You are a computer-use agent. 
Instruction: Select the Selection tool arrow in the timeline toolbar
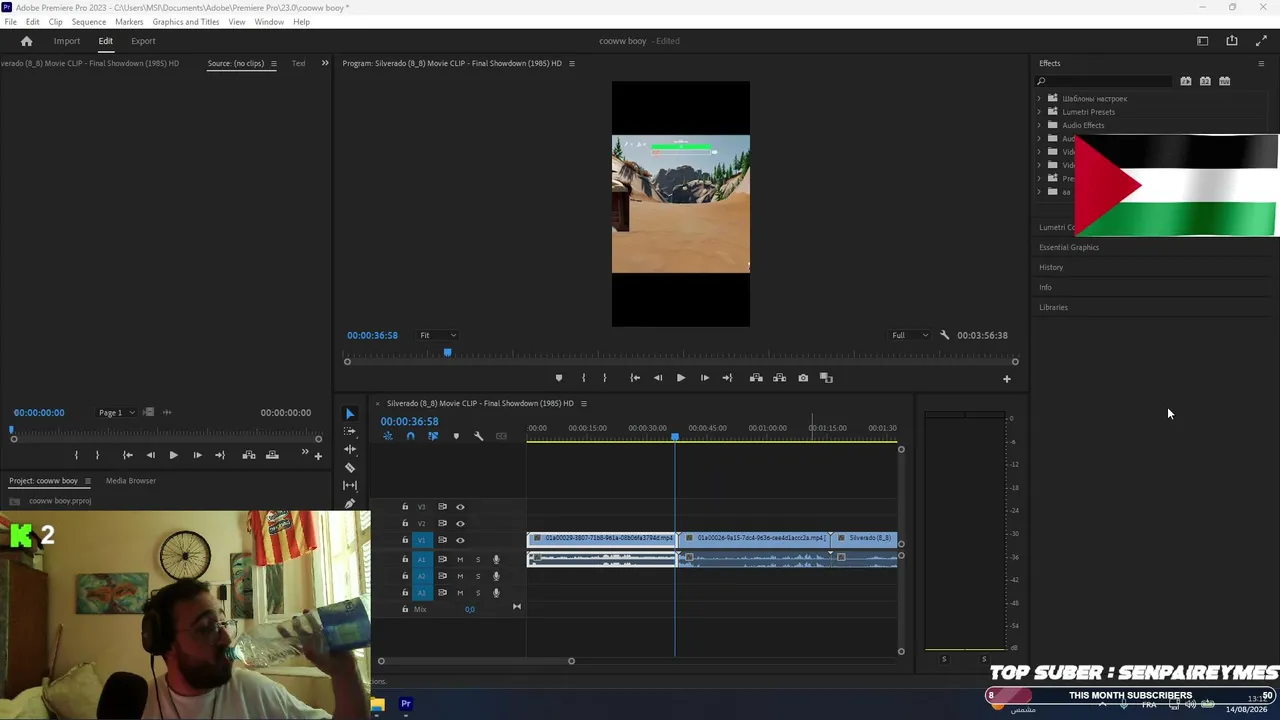pos(350,414)
